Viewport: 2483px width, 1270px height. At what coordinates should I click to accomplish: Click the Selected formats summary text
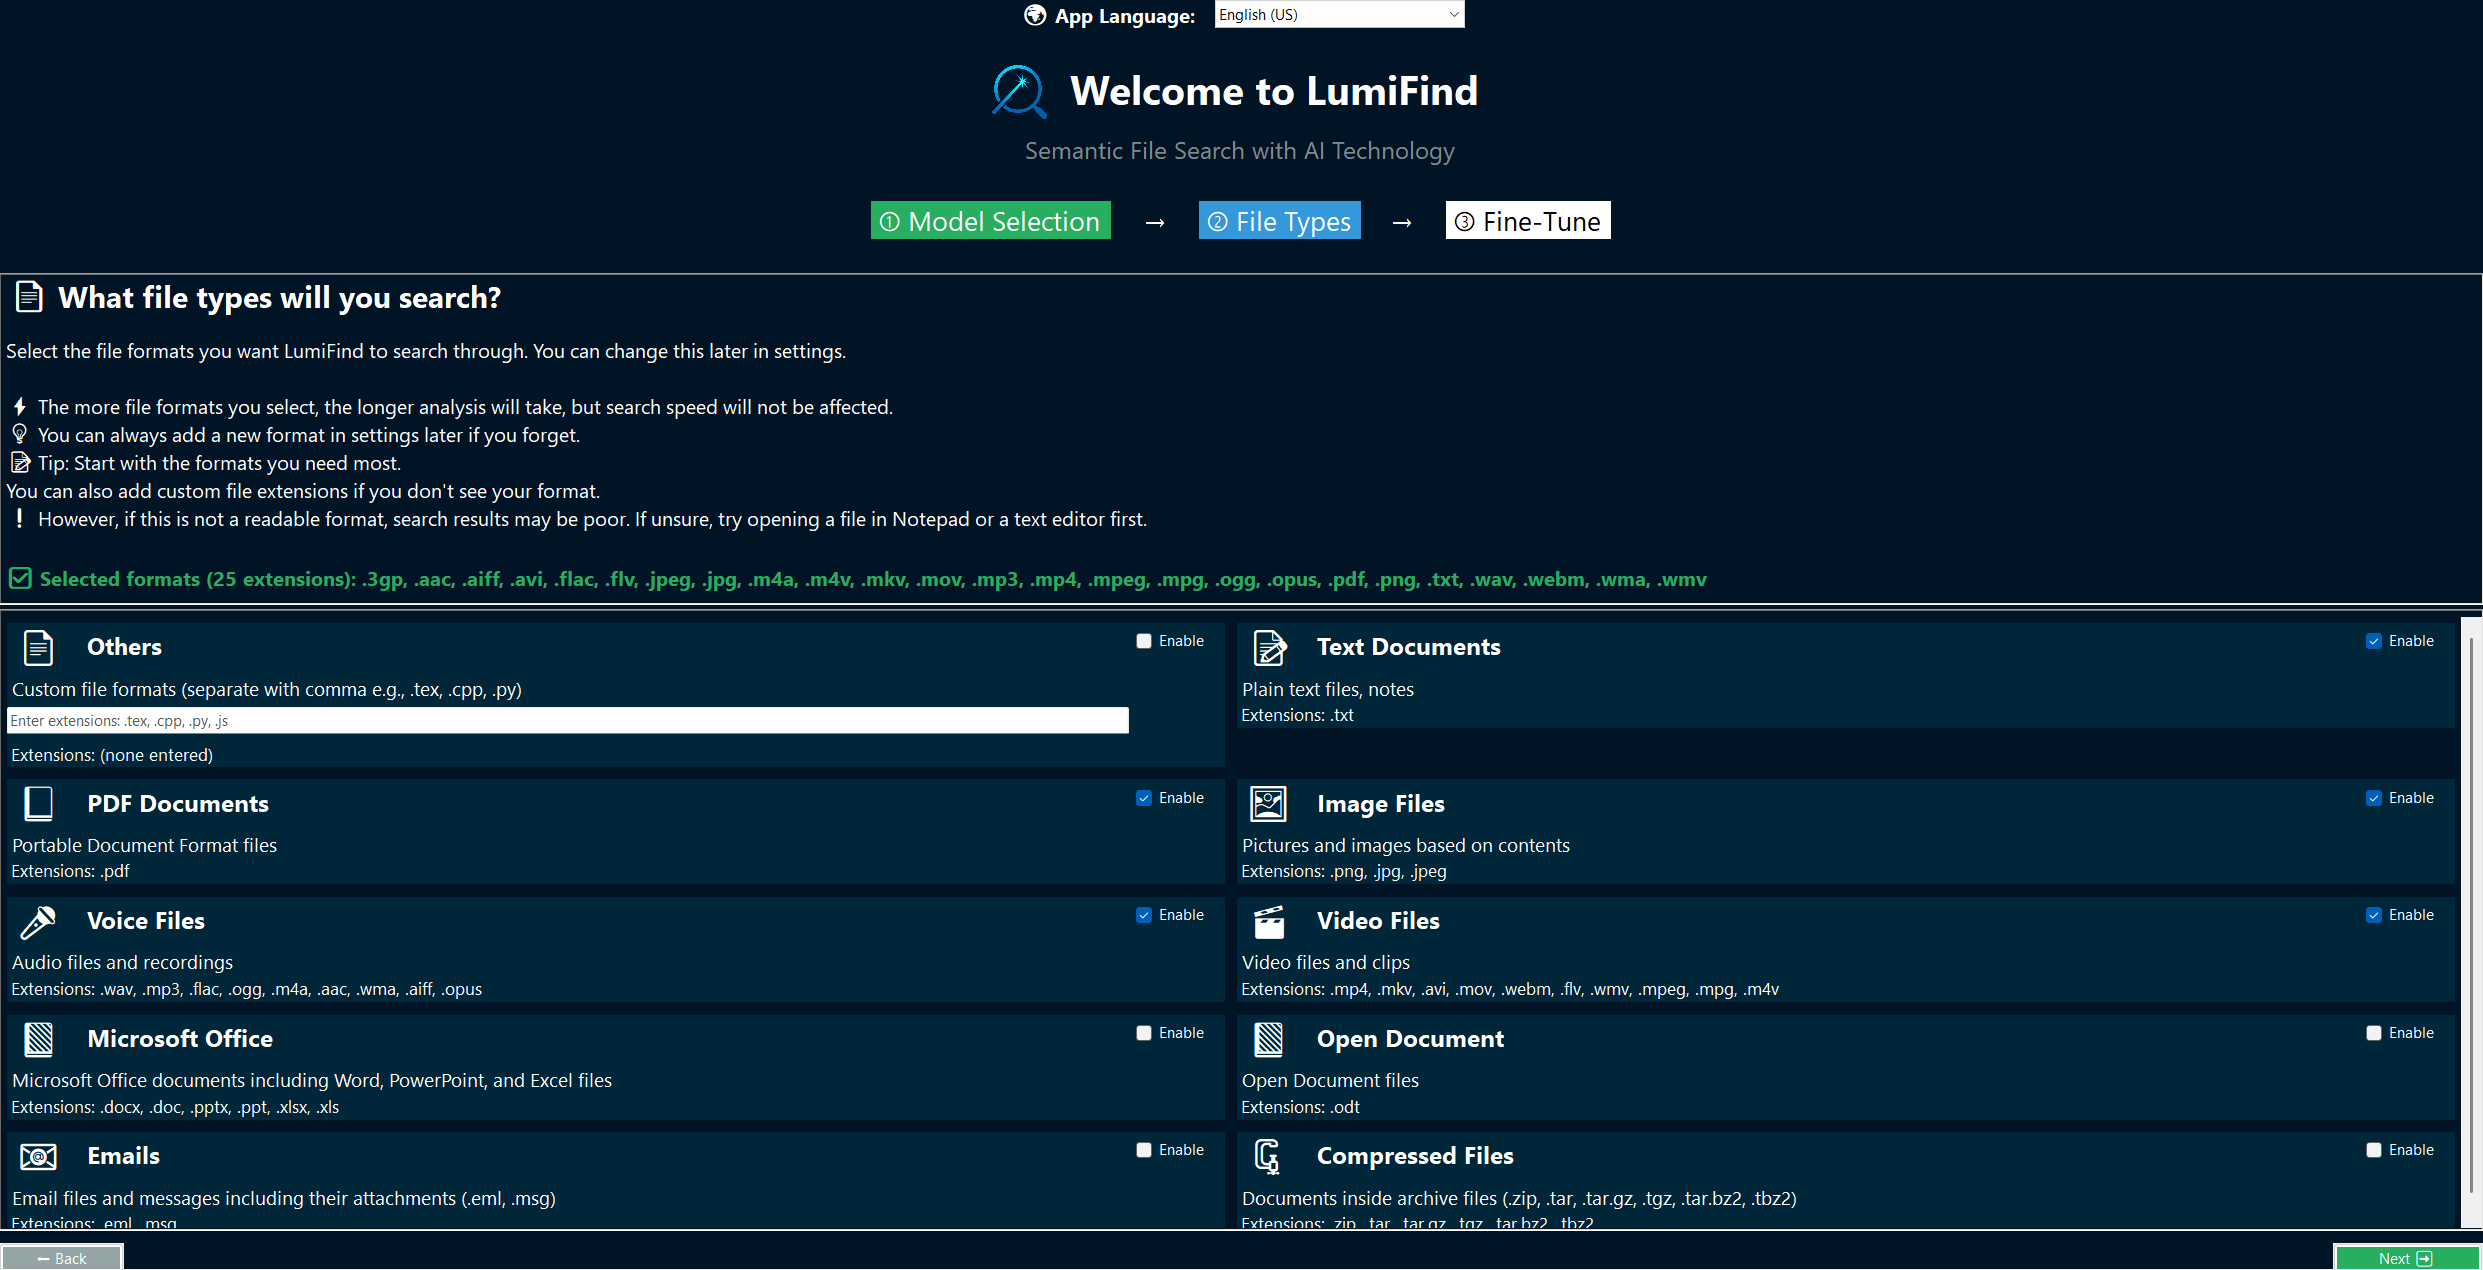pos(873,579)
